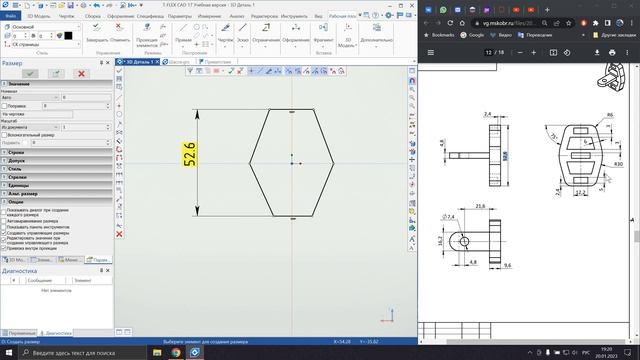Click the fit-to-page icon in PDF viewer
This screenshot has width=640, height=360.
pos(553,53)
